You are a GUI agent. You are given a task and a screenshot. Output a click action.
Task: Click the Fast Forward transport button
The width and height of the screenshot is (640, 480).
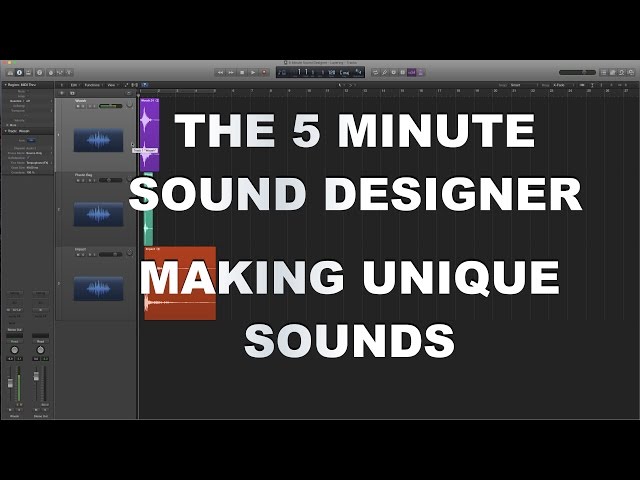[x=231, y=73]
